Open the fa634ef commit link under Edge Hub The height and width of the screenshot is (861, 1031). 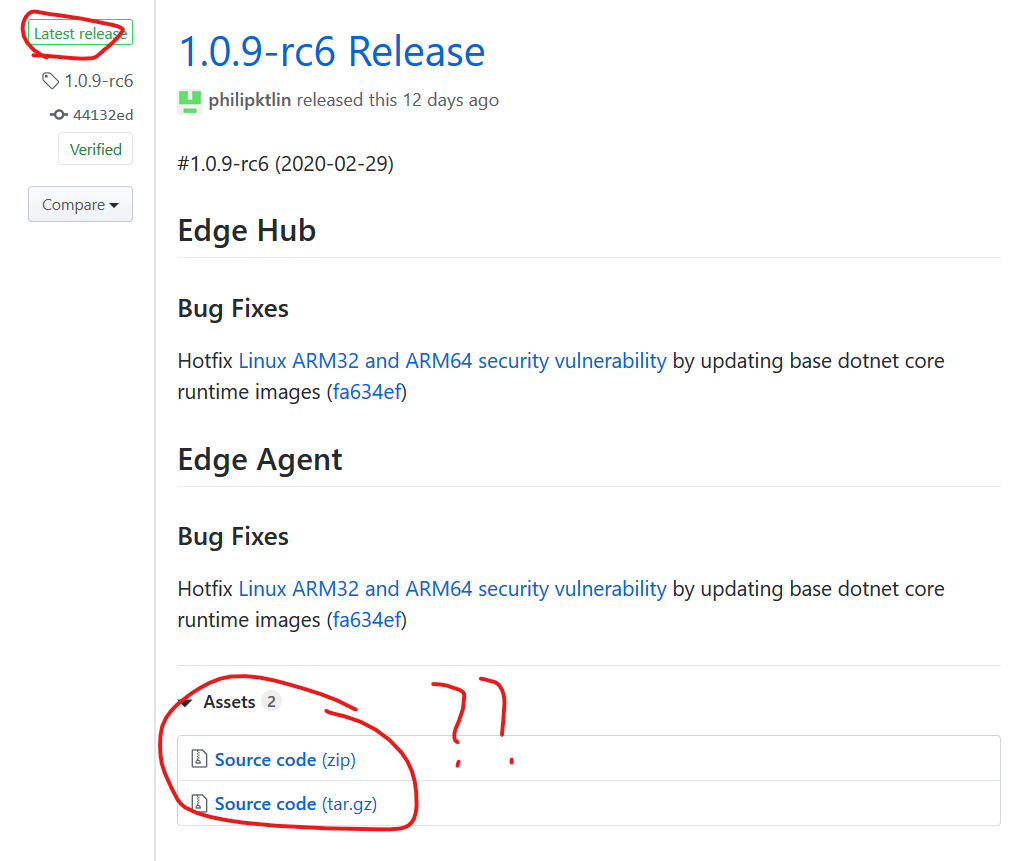(366, 391)
